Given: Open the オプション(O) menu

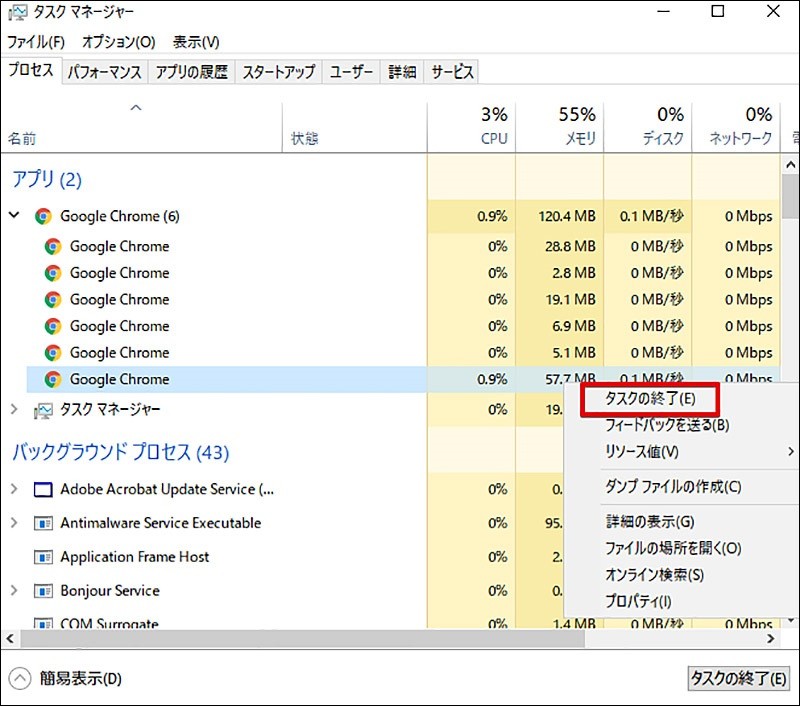Looking at the screenshot, I should 118,42.
